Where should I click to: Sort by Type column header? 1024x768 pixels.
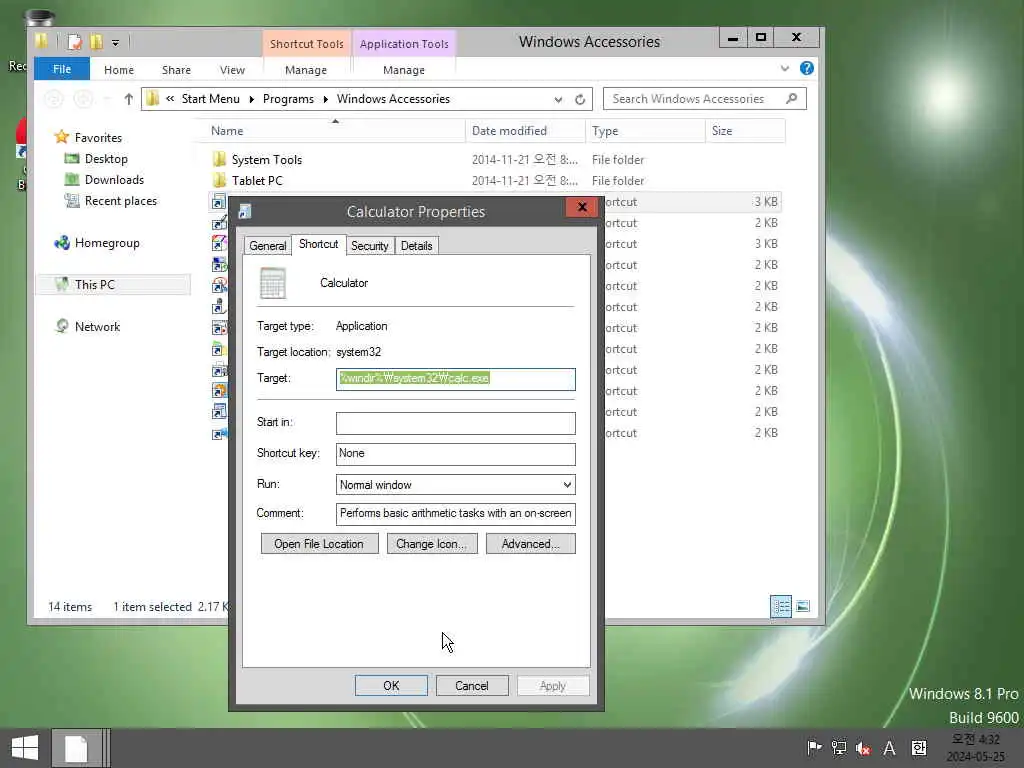tap(645, 131)
